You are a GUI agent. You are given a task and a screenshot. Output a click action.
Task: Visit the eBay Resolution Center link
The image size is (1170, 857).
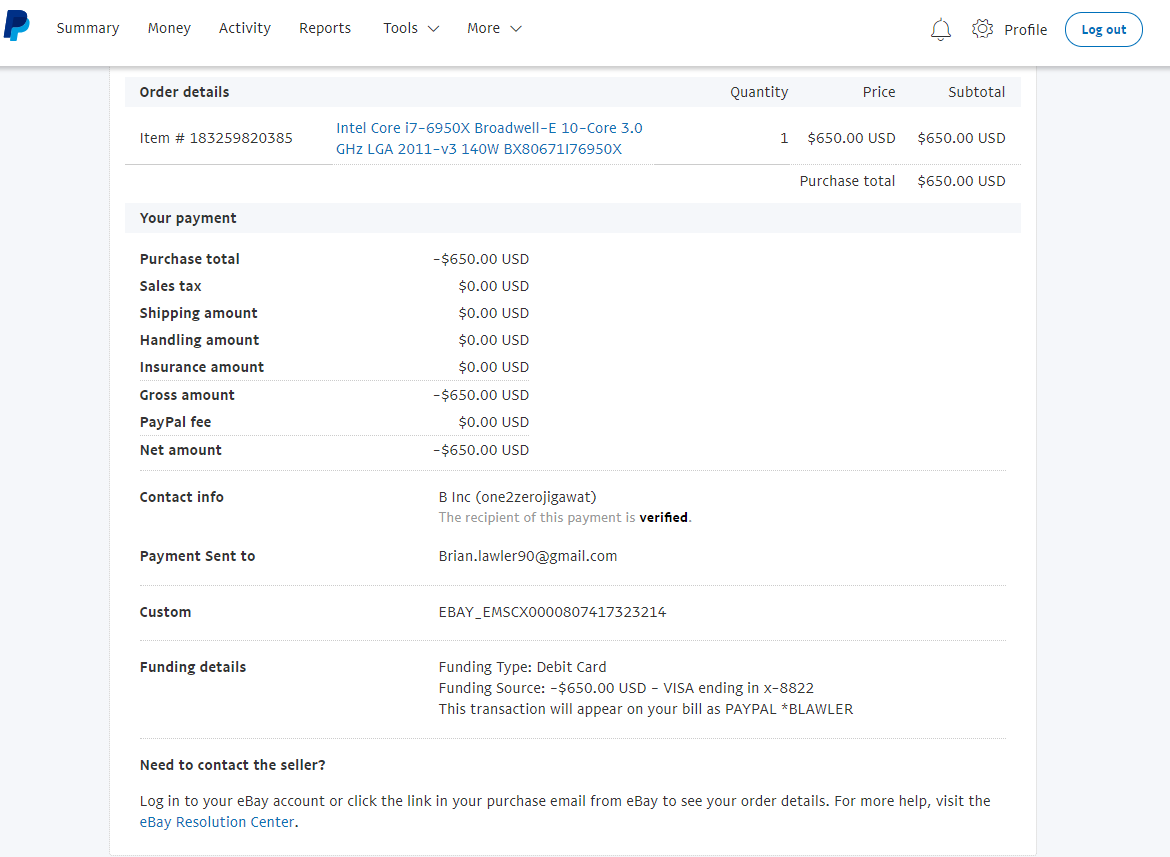click(217, 822)
